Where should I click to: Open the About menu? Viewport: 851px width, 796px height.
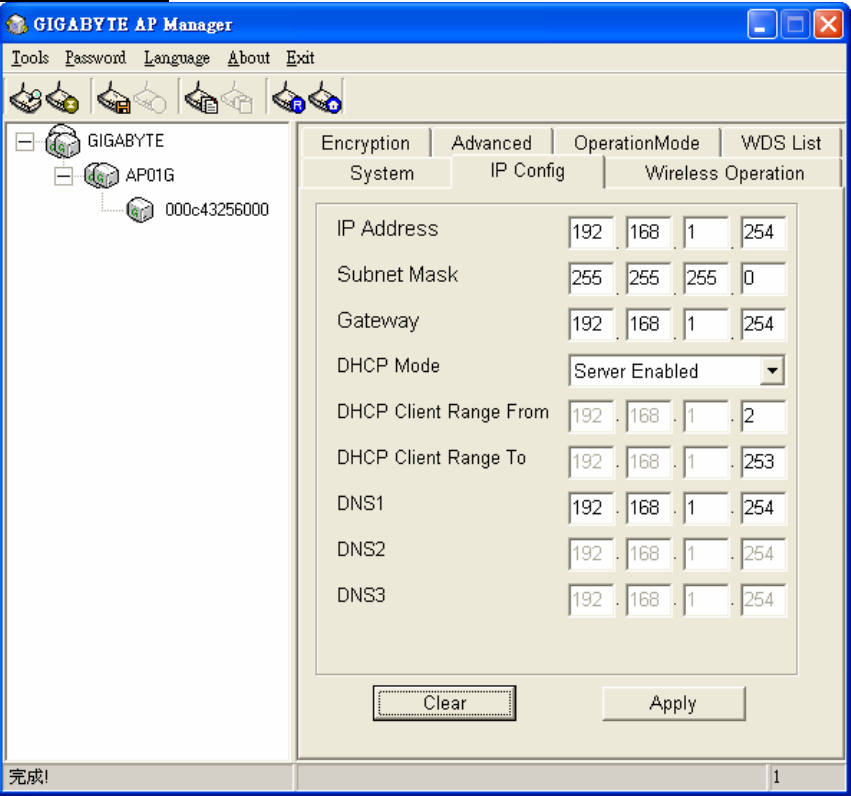click(249, 58)
